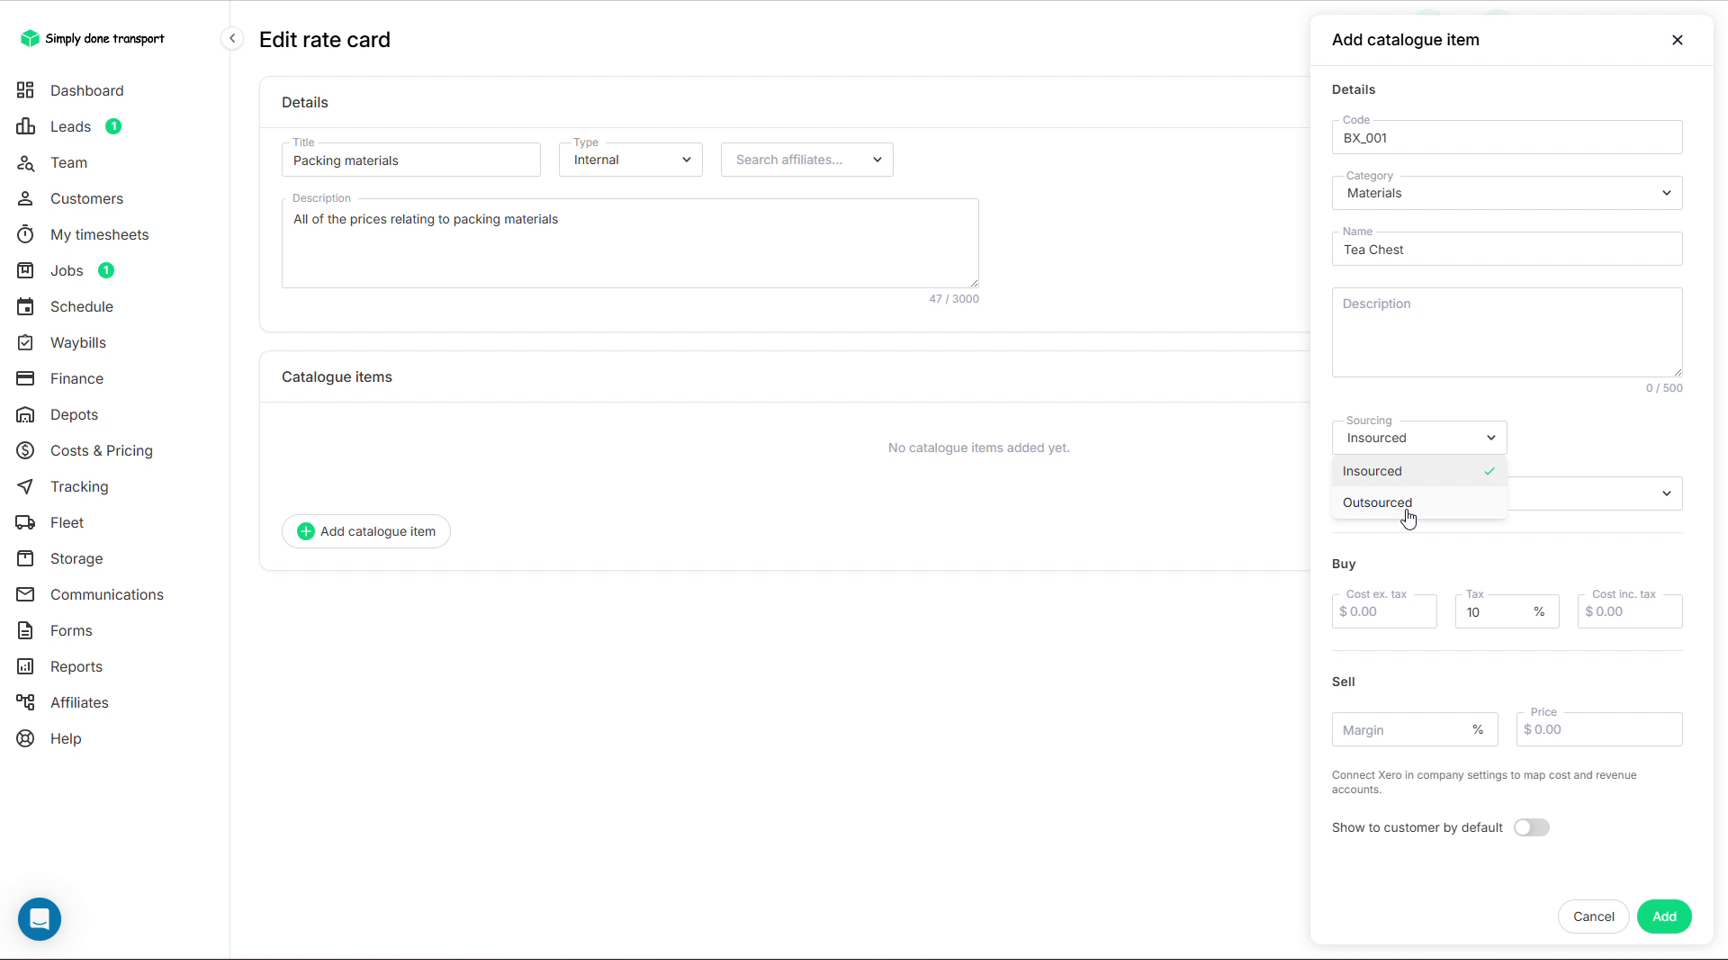1728x960 pixels.
Task: Open the Category Materials dropdown
Action: 1507,193
